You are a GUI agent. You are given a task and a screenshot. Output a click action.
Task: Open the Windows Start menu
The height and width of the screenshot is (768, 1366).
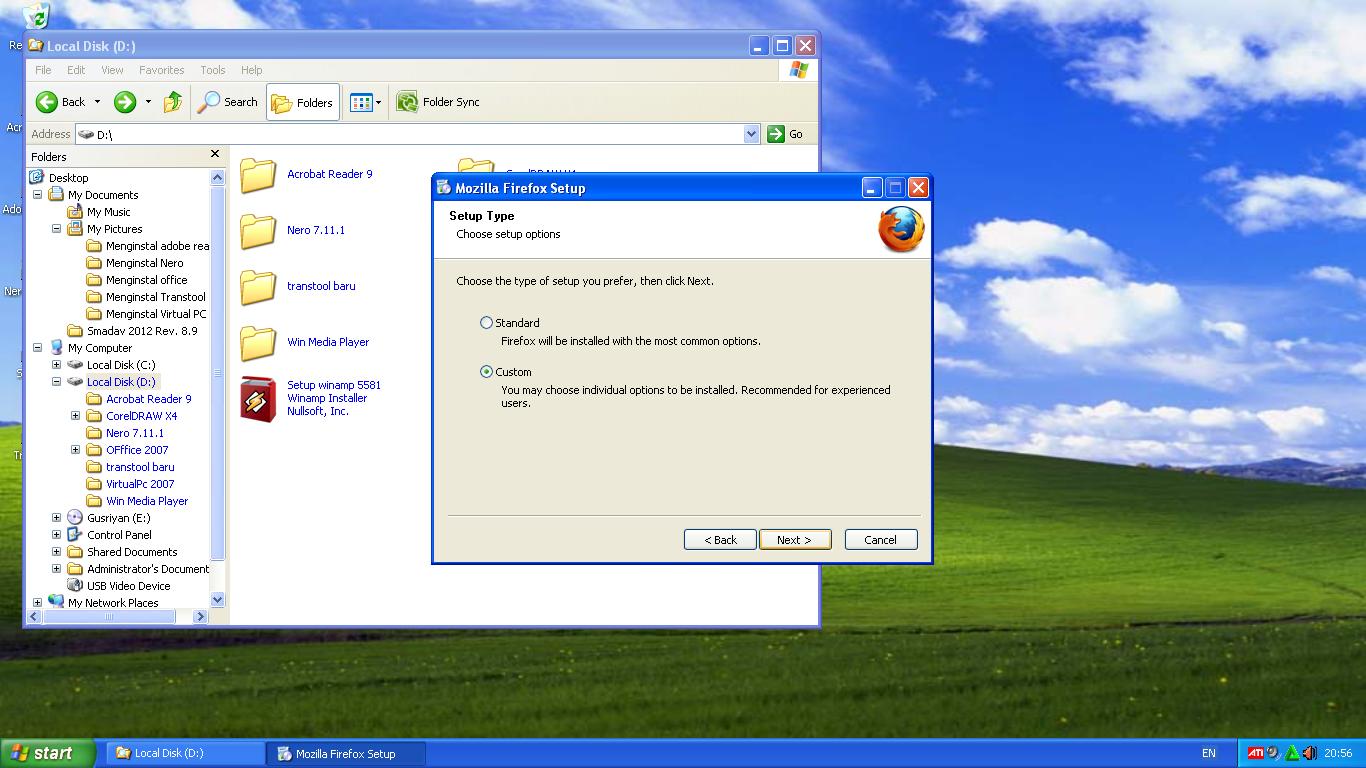pyautogui.click(x=48, y=753)
